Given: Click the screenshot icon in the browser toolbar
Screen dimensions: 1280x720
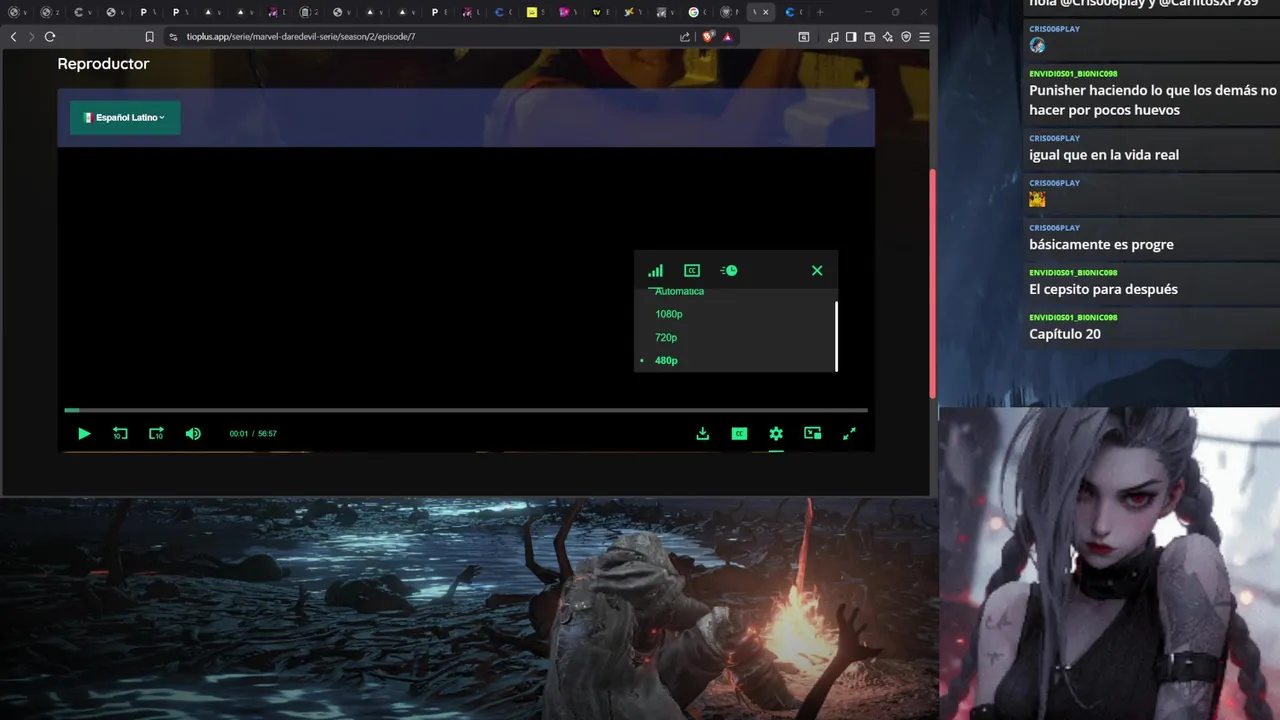Looking at the screenshot, I should pyautogui.click(x=804, y=37).
